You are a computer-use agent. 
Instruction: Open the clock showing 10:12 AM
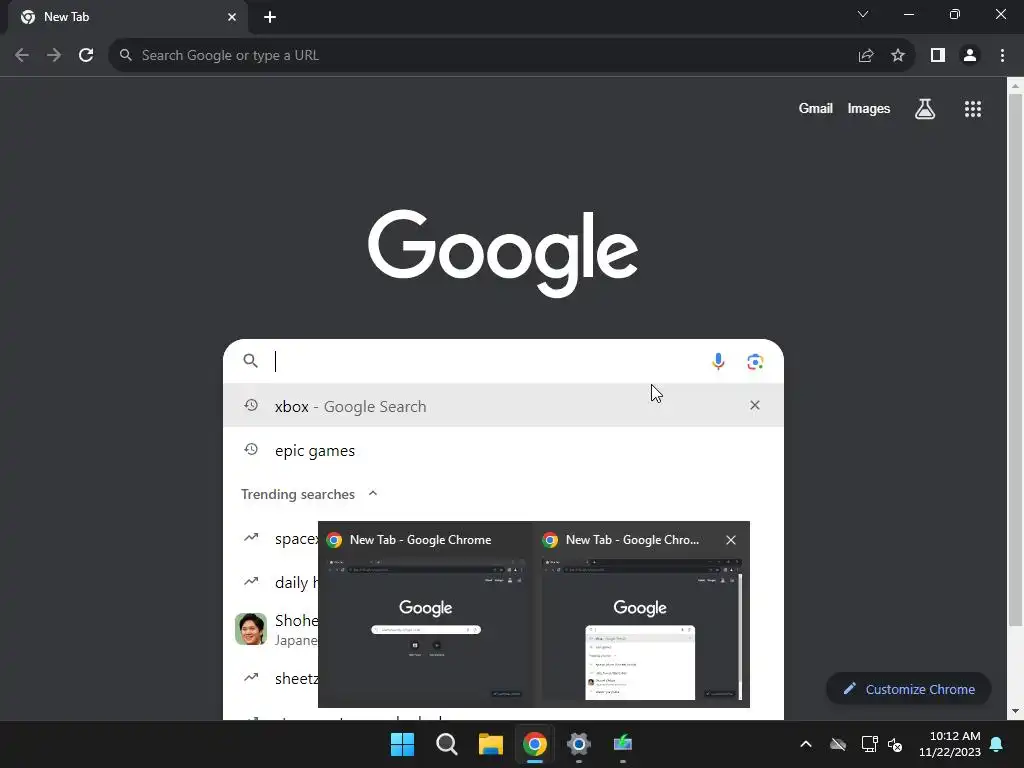point(950,744)
